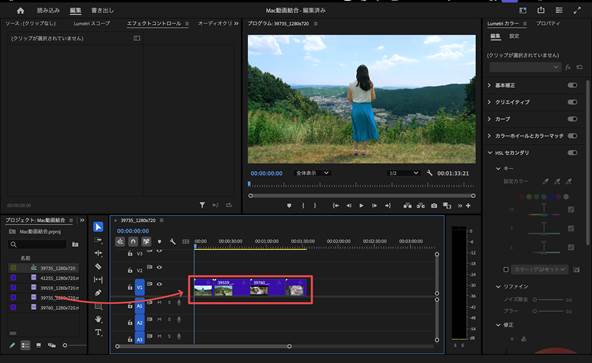Mark Out point in program monitor
Screen dimensions: 592x363
pos(315,205)
